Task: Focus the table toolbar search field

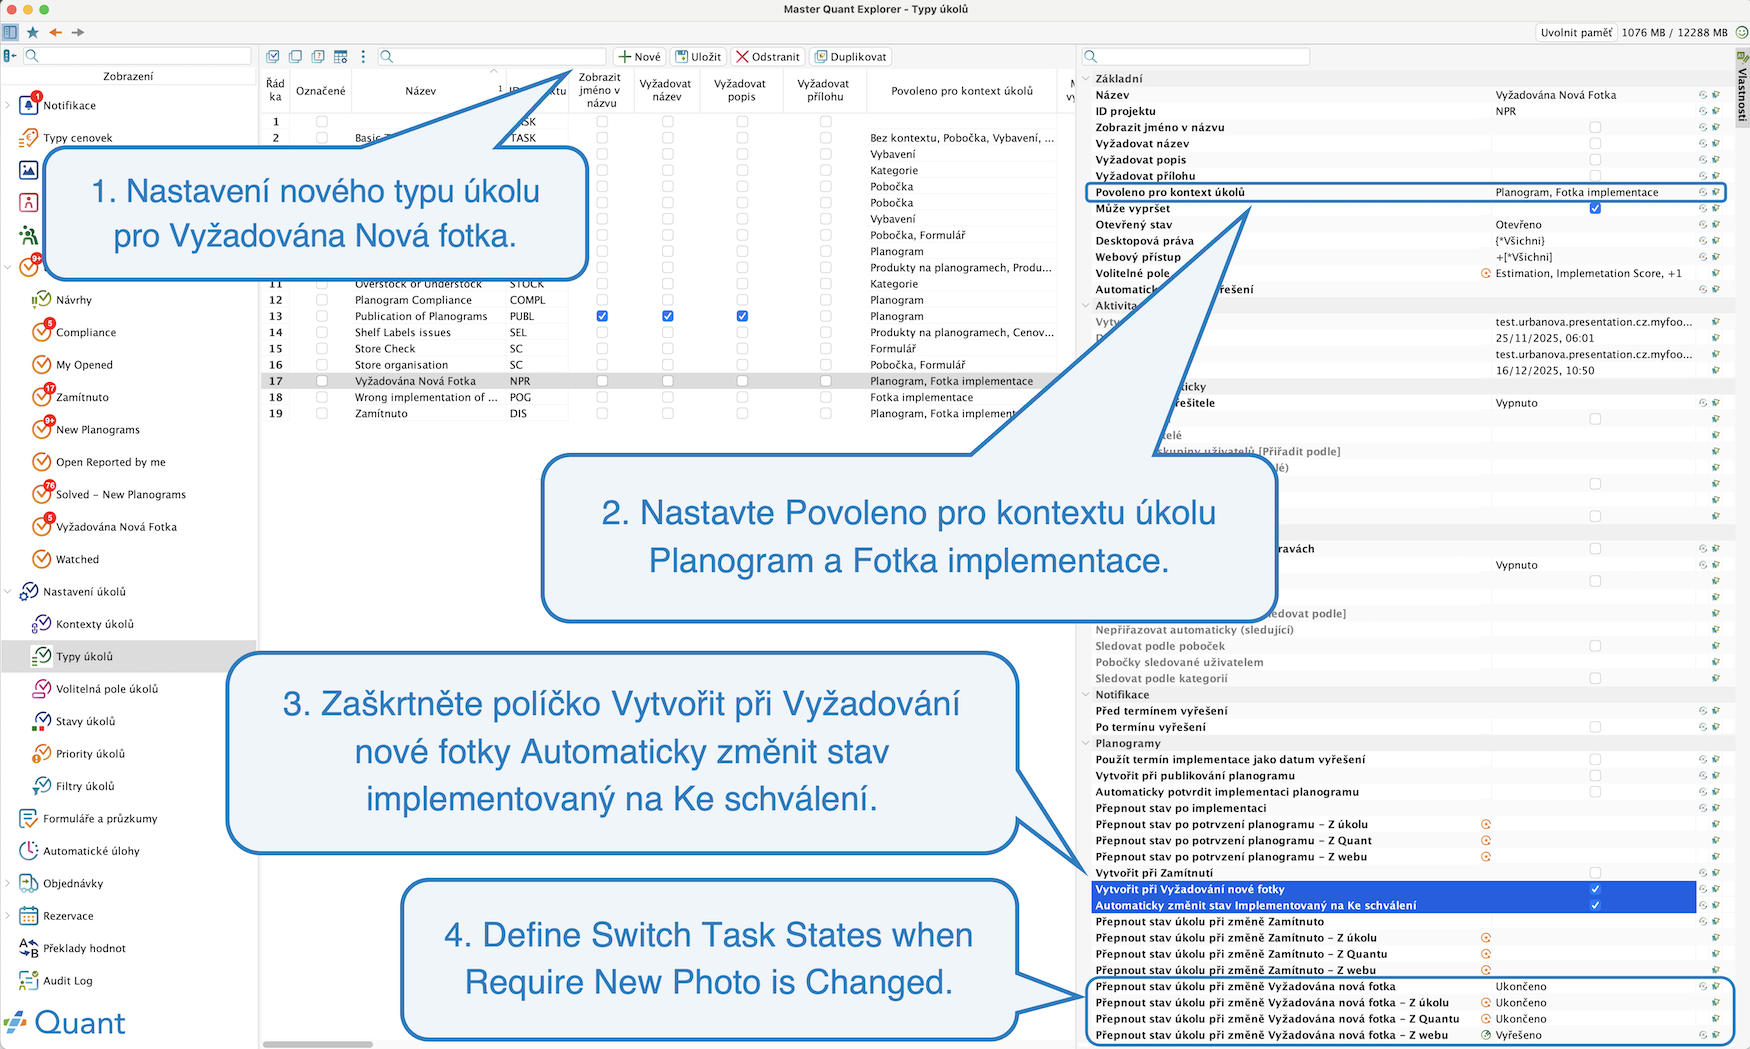Action: [x=492, y=57]
